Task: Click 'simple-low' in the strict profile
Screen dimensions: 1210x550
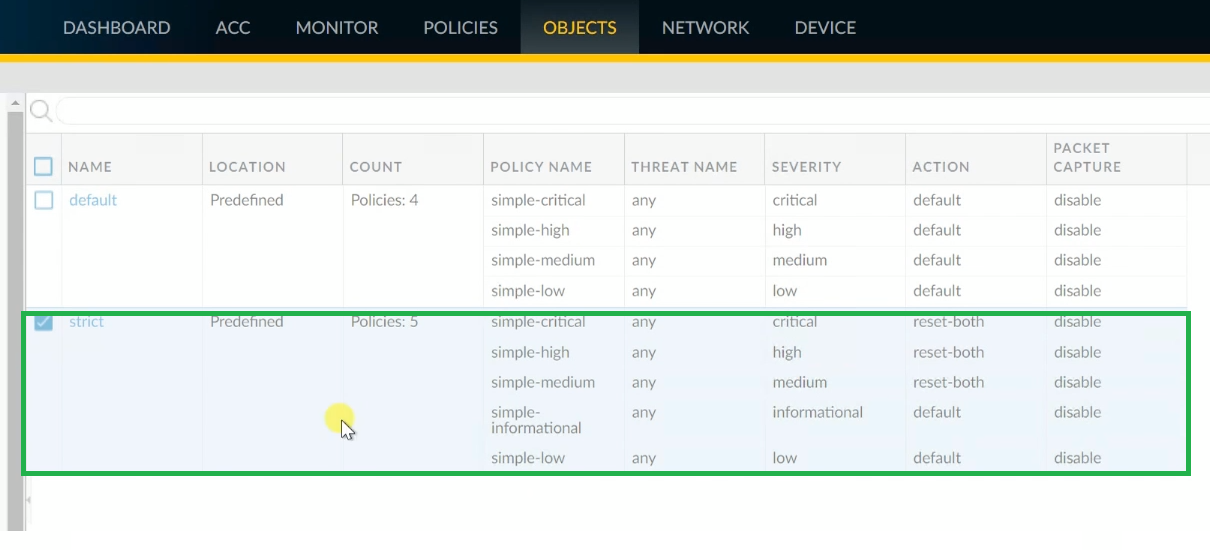Action: pos(528,458)
